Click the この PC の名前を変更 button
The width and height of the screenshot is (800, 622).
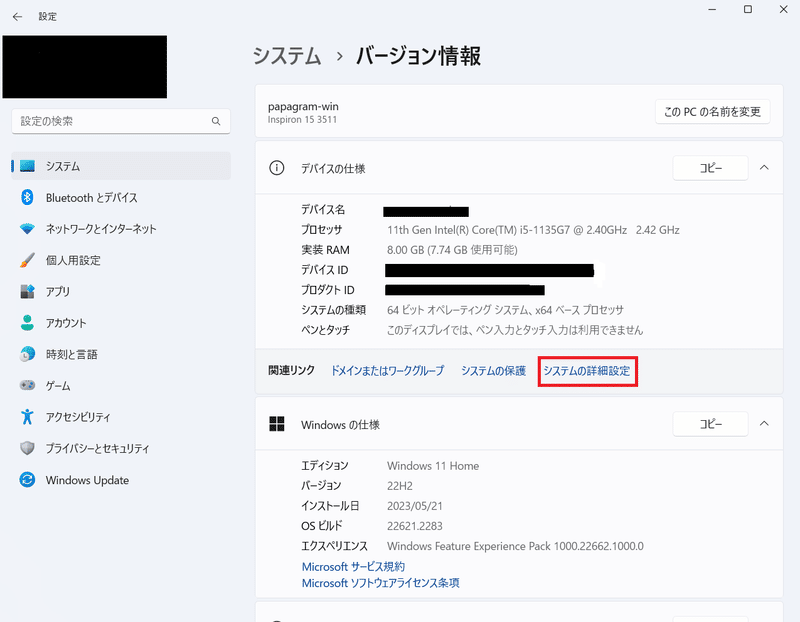(710, 111)
